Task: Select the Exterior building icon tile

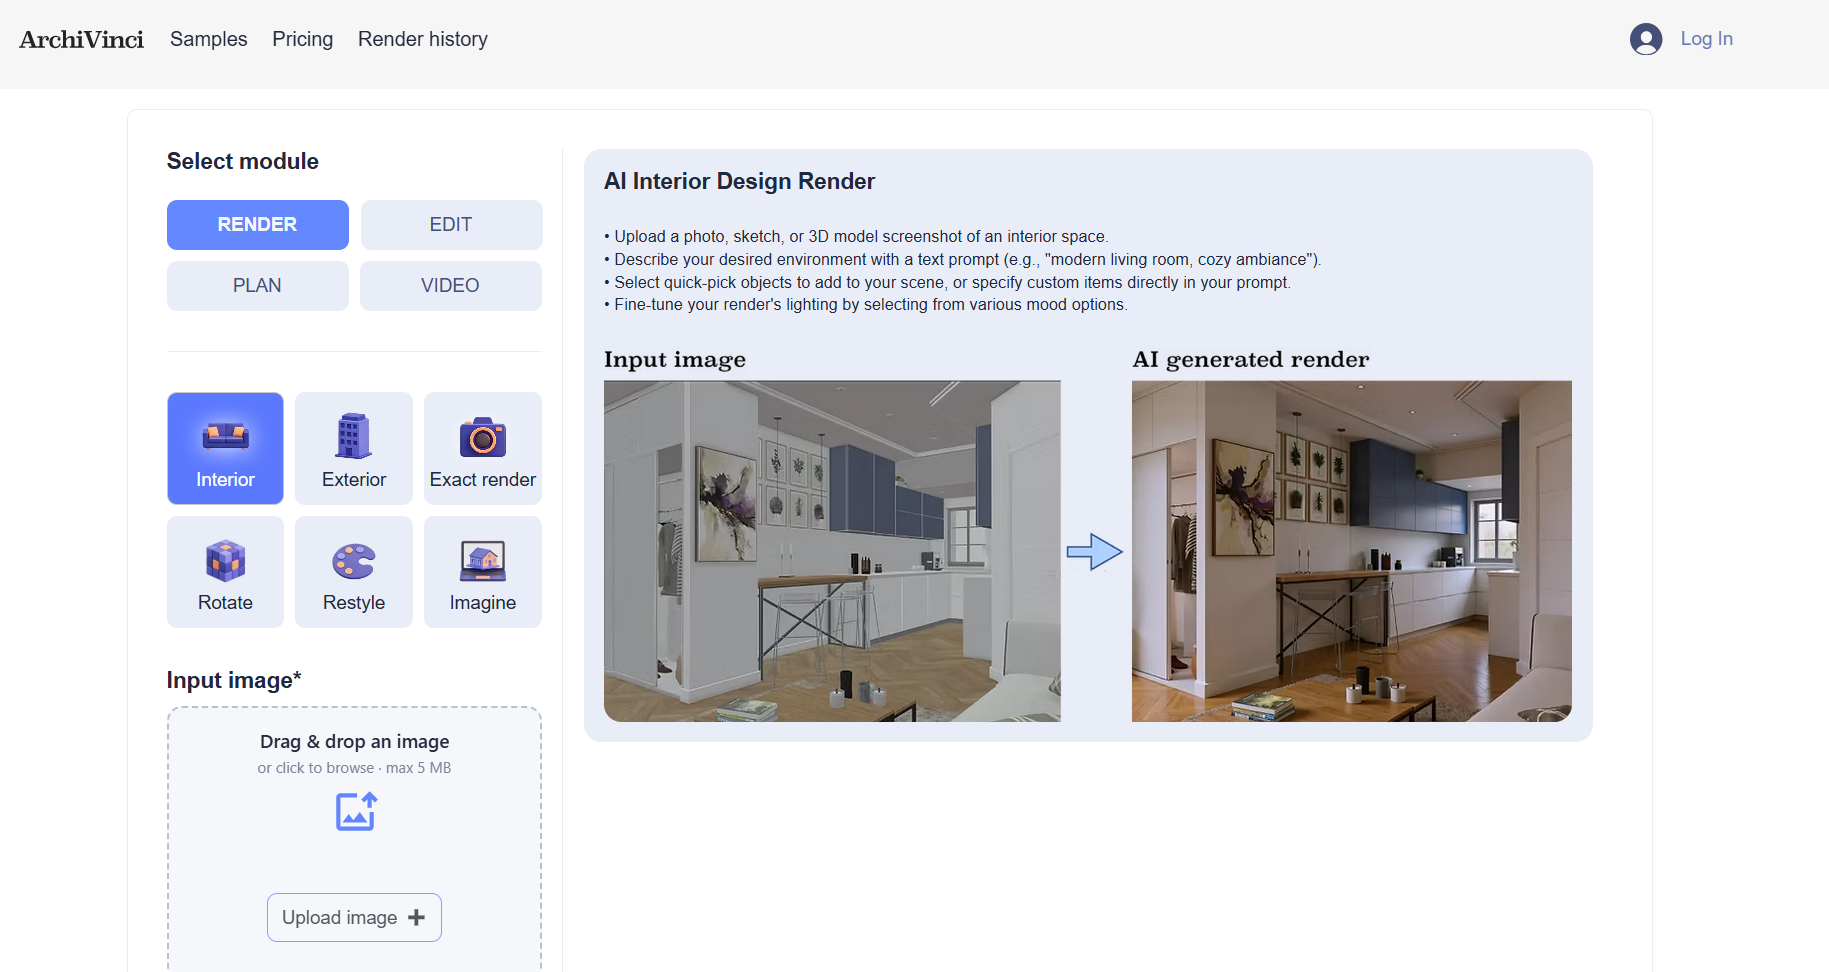Action: (x=354, y=448)
